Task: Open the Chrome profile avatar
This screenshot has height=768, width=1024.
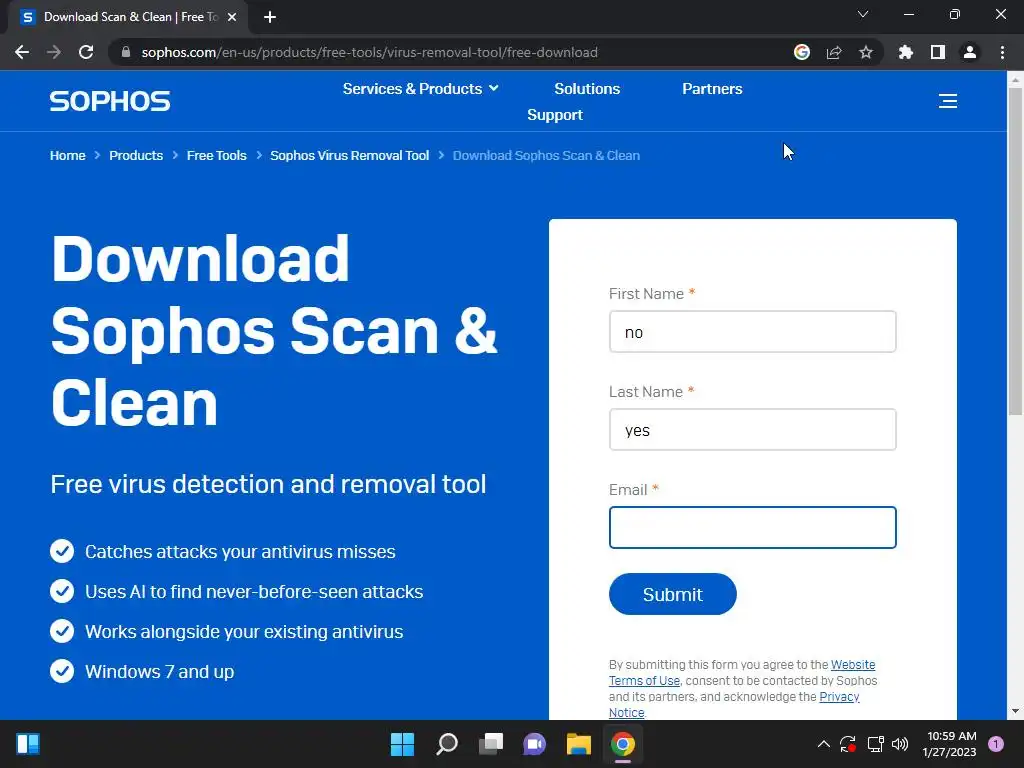Action: (970, 52)
